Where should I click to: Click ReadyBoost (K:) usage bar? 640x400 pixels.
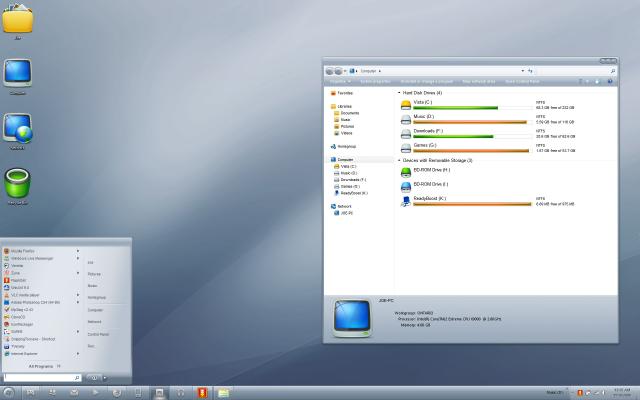tap(473, 204)
